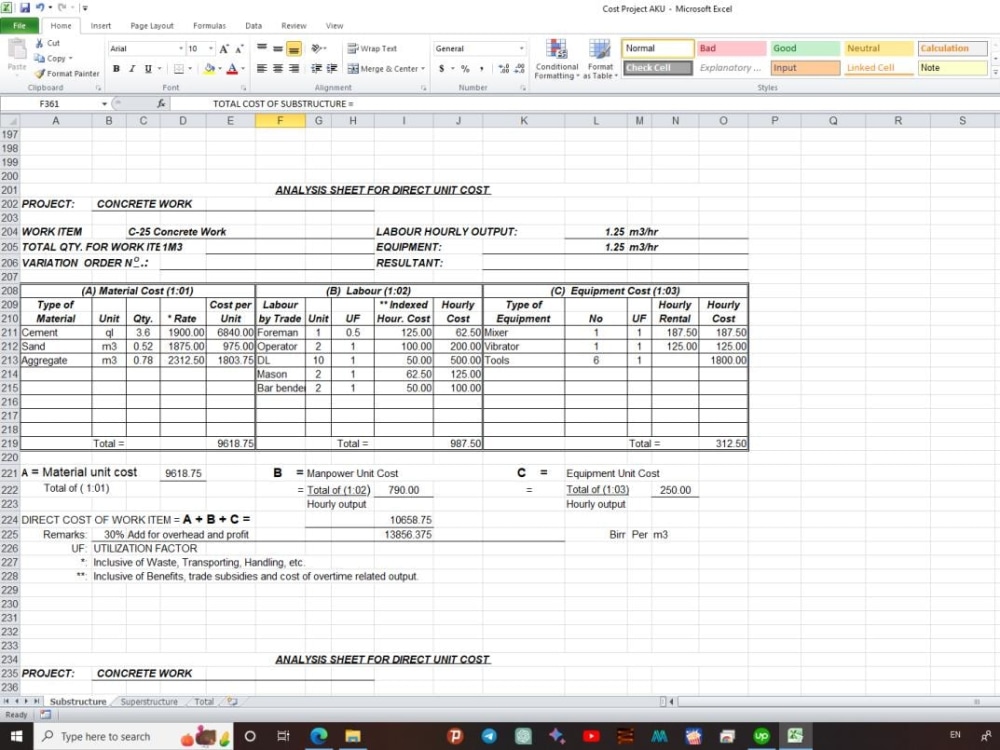This screenshot has width=1000, height=750.
Task: Cut the selected cells
Action: 48,43
